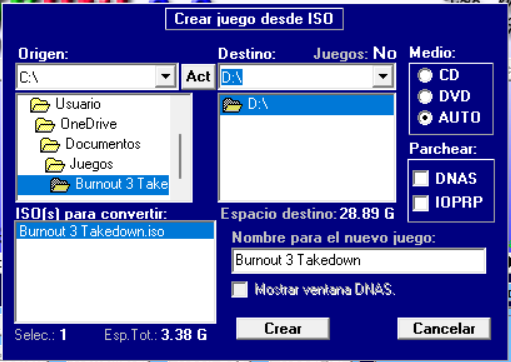Image resolution: width=511 pixels, height=362 pixels.
Task: Click the Cancelar button
Action: pos(444,329)
